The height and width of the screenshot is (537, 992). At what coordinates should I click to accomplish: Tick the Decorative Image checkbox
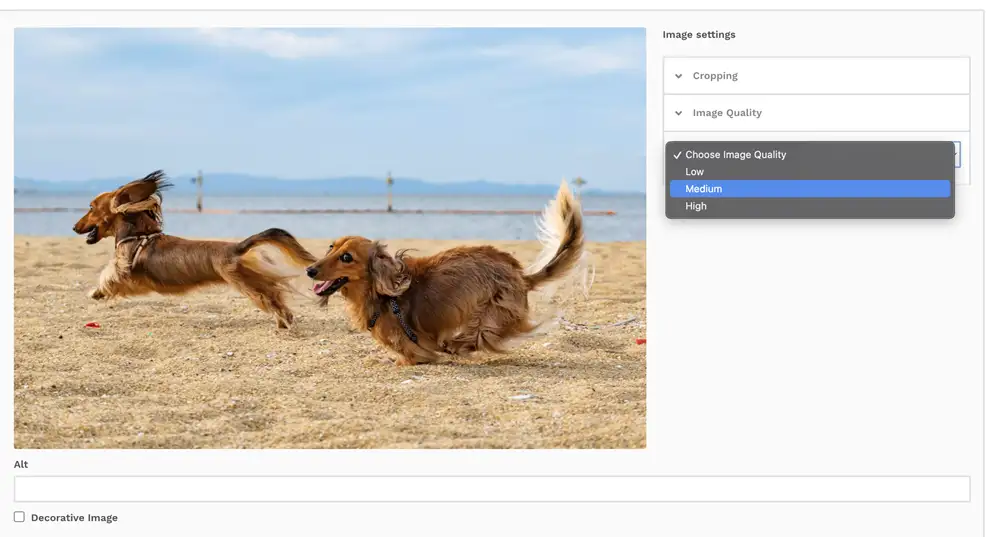coord(19,517)
